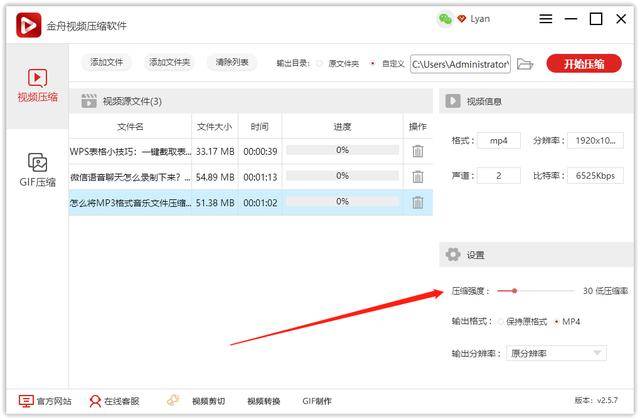Click the 00:01:13 duration cell

tap(260, 177)
